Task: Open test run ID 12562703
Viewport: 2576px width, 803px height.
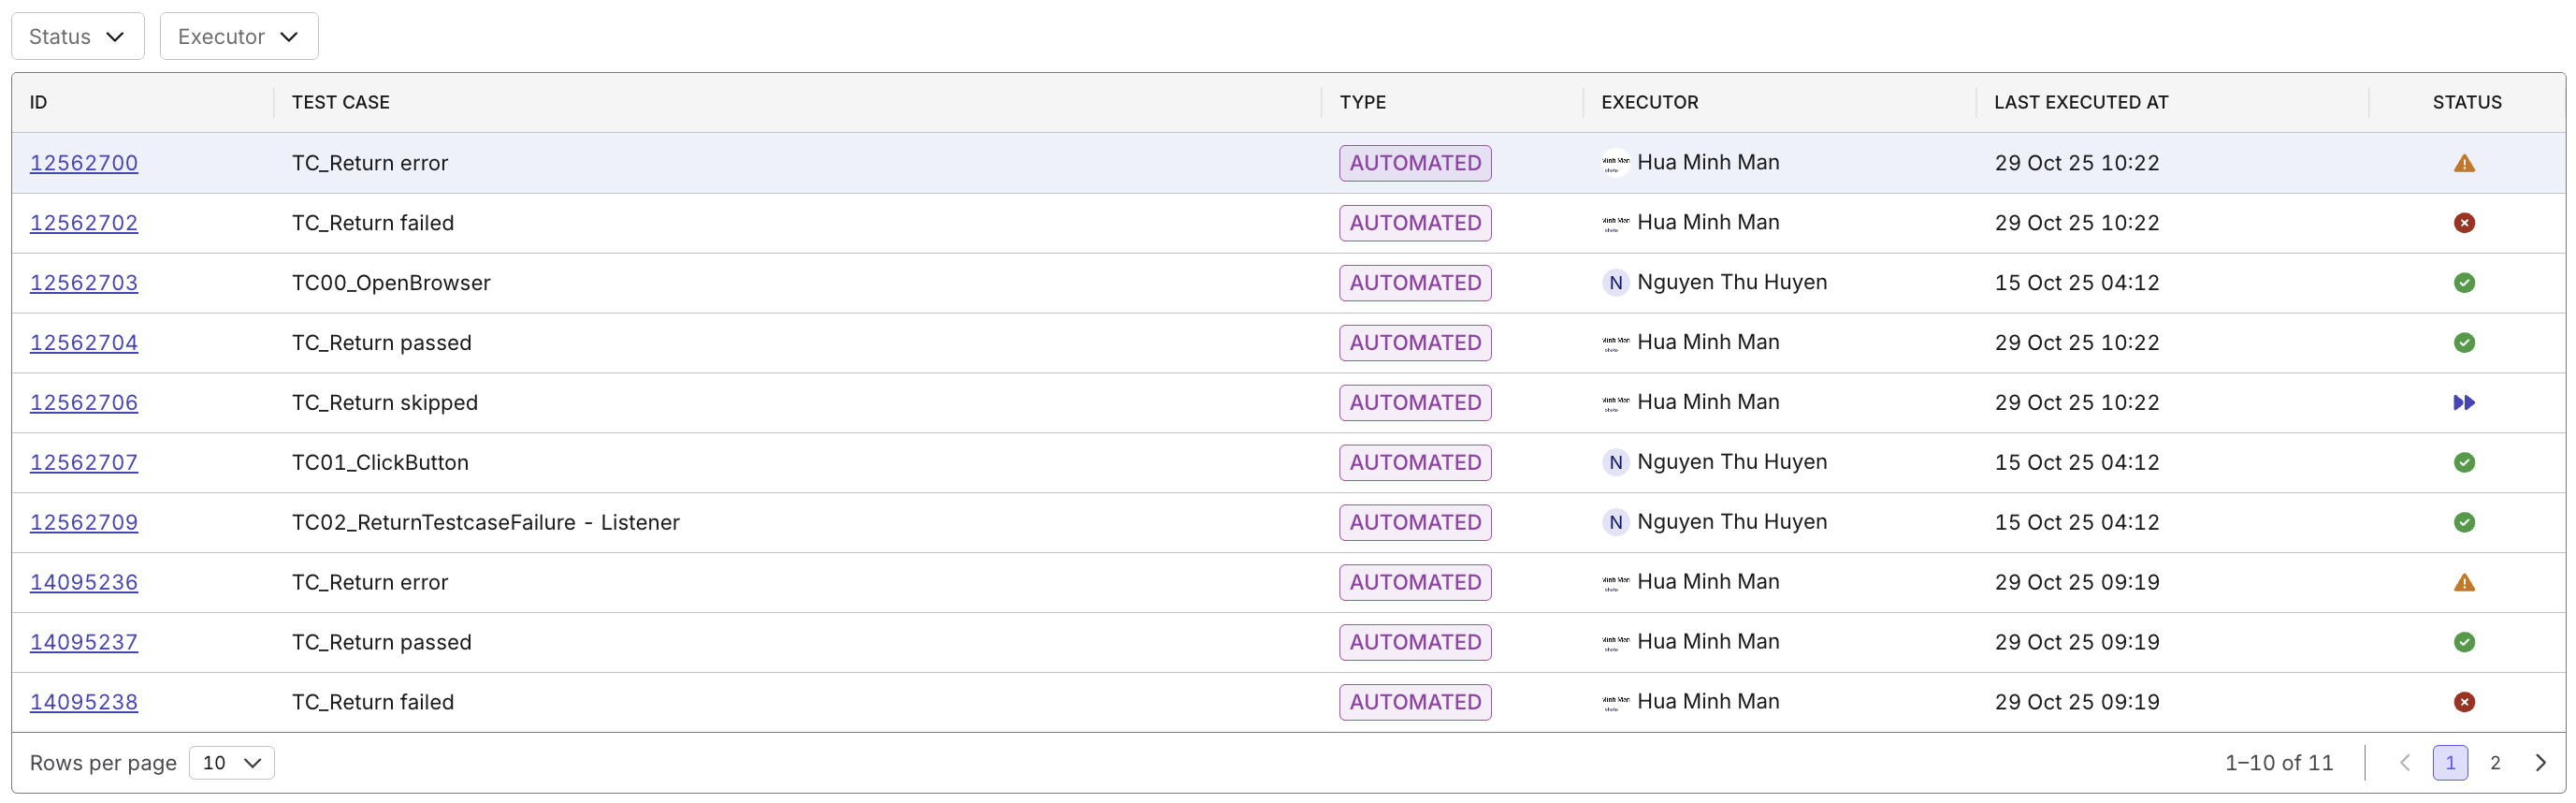Action: coord(84,283)
